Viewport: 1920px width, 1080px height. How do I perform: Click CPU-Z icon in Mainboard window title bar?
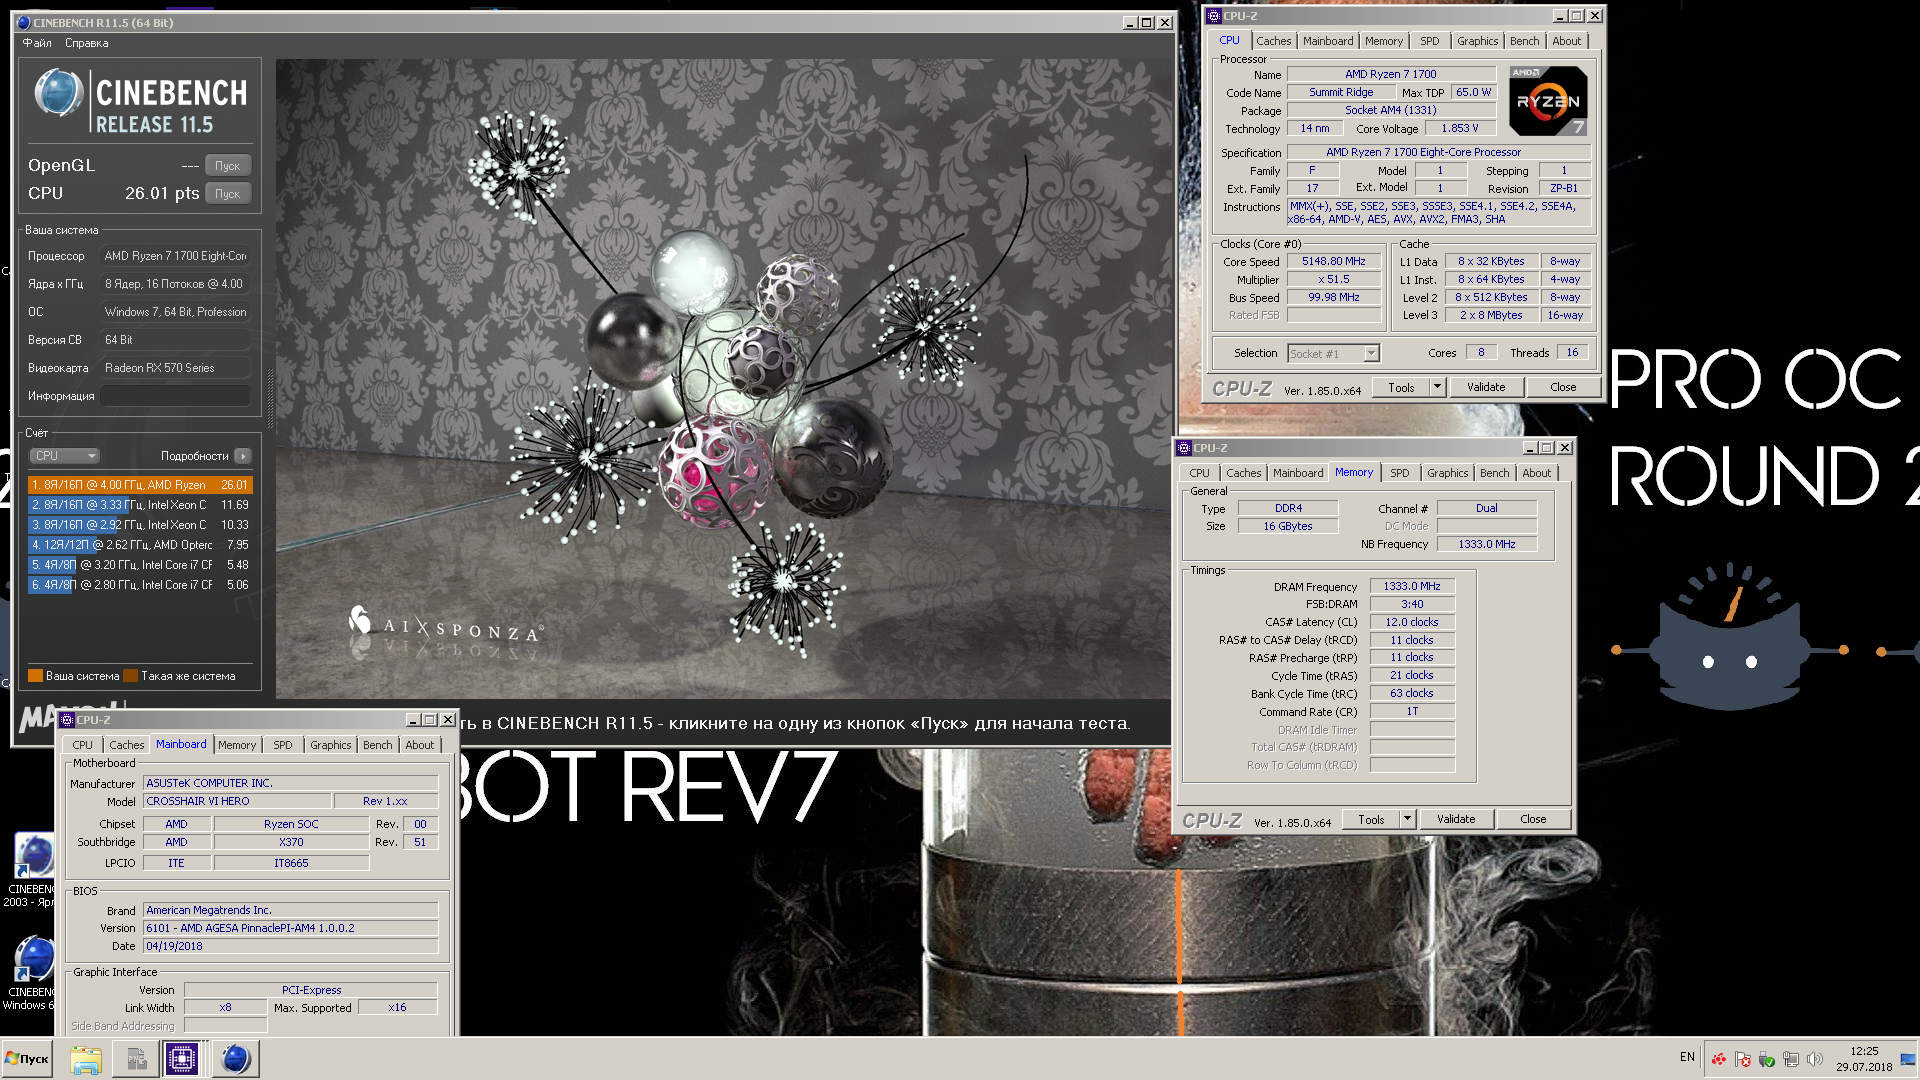(67, 720)
